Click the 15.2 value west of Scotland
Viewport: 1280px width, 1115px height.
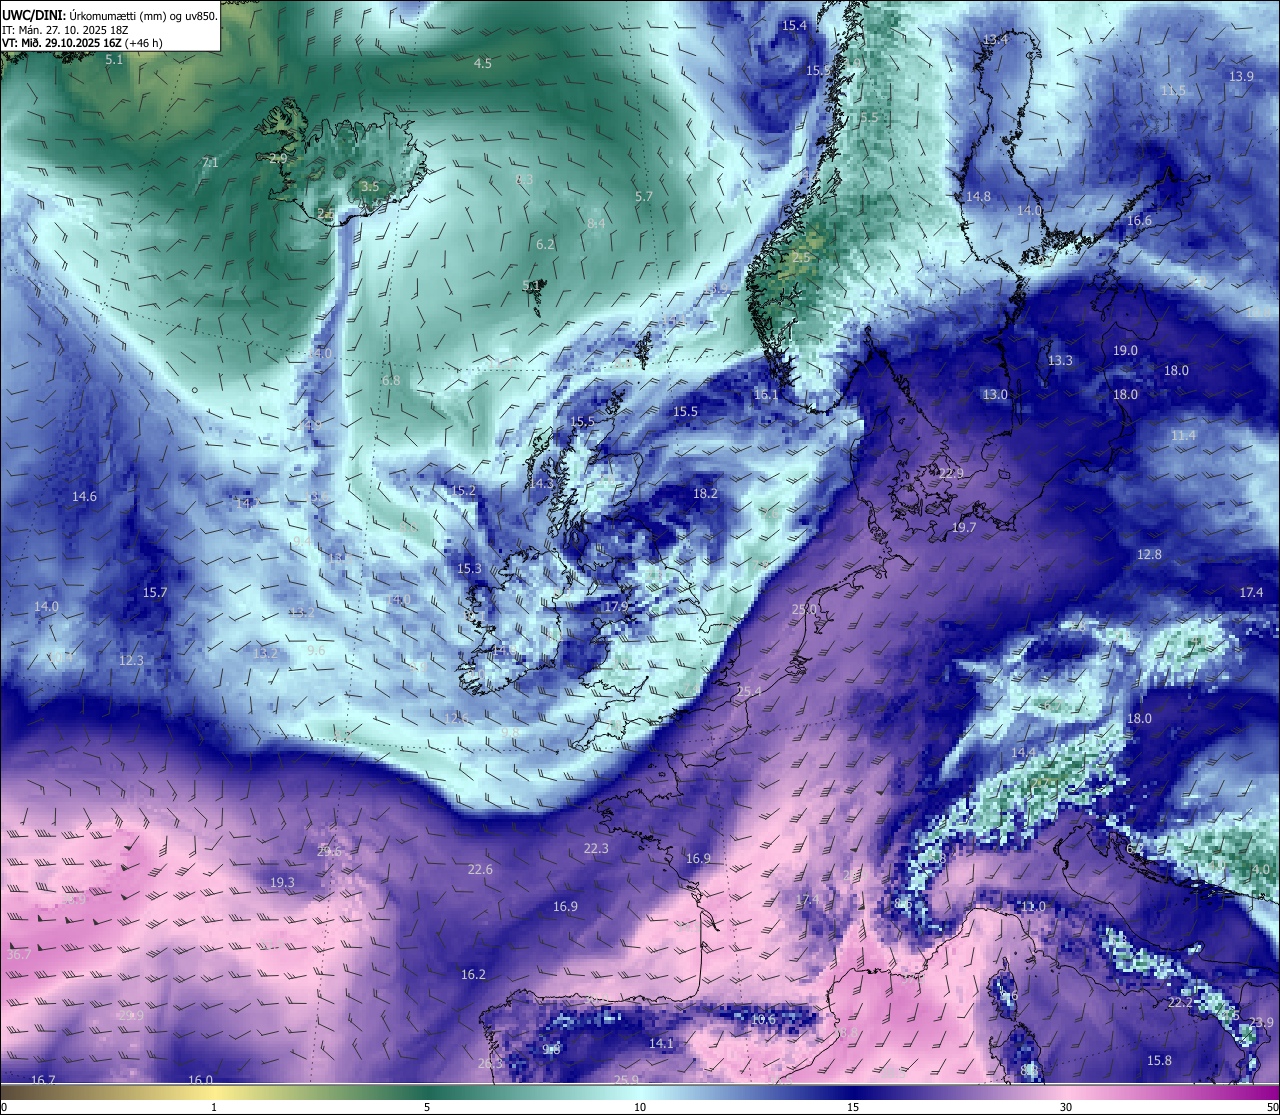(464, 491)
